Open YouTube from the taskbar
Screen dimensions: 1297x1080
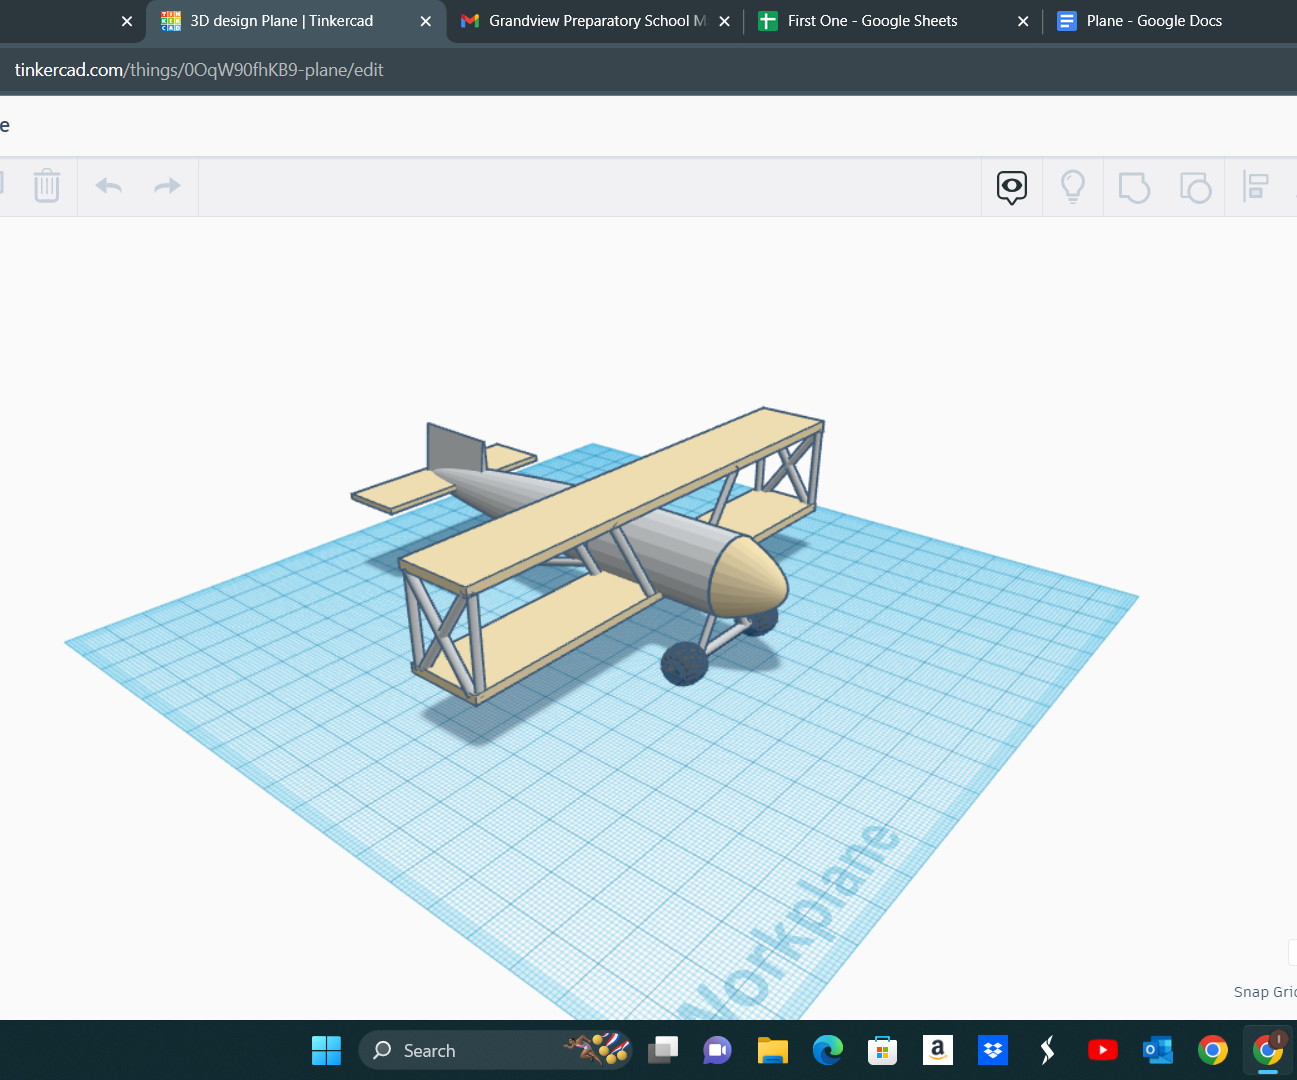(x=1102, y=1050)
